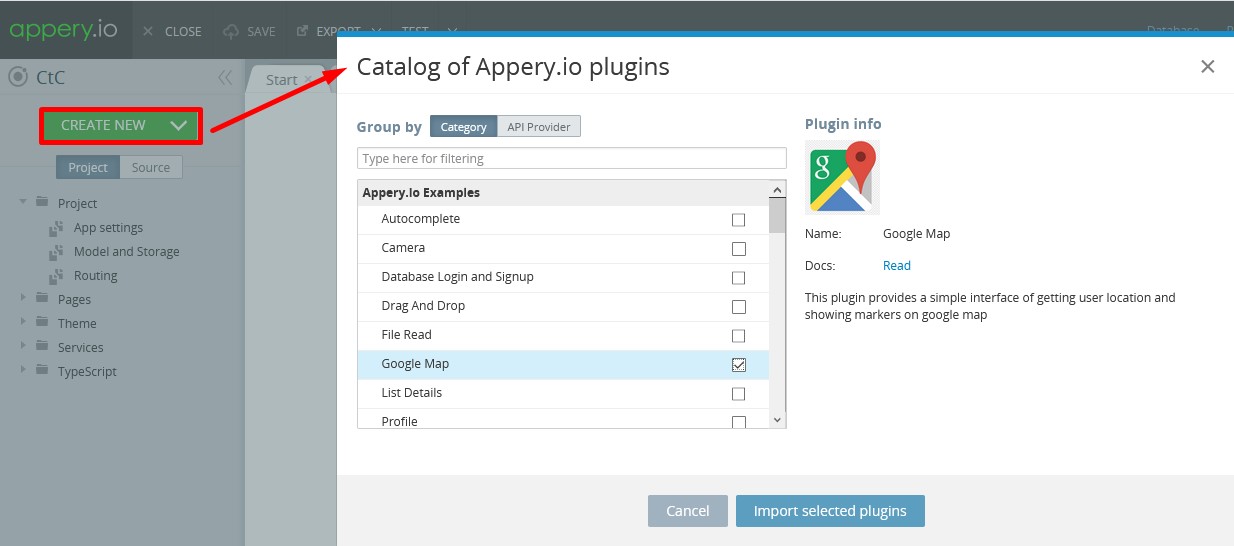This screenshot has width=1234, height=546.
Task: Expand the TypeScript folder
Action: [x=23, y=370]
